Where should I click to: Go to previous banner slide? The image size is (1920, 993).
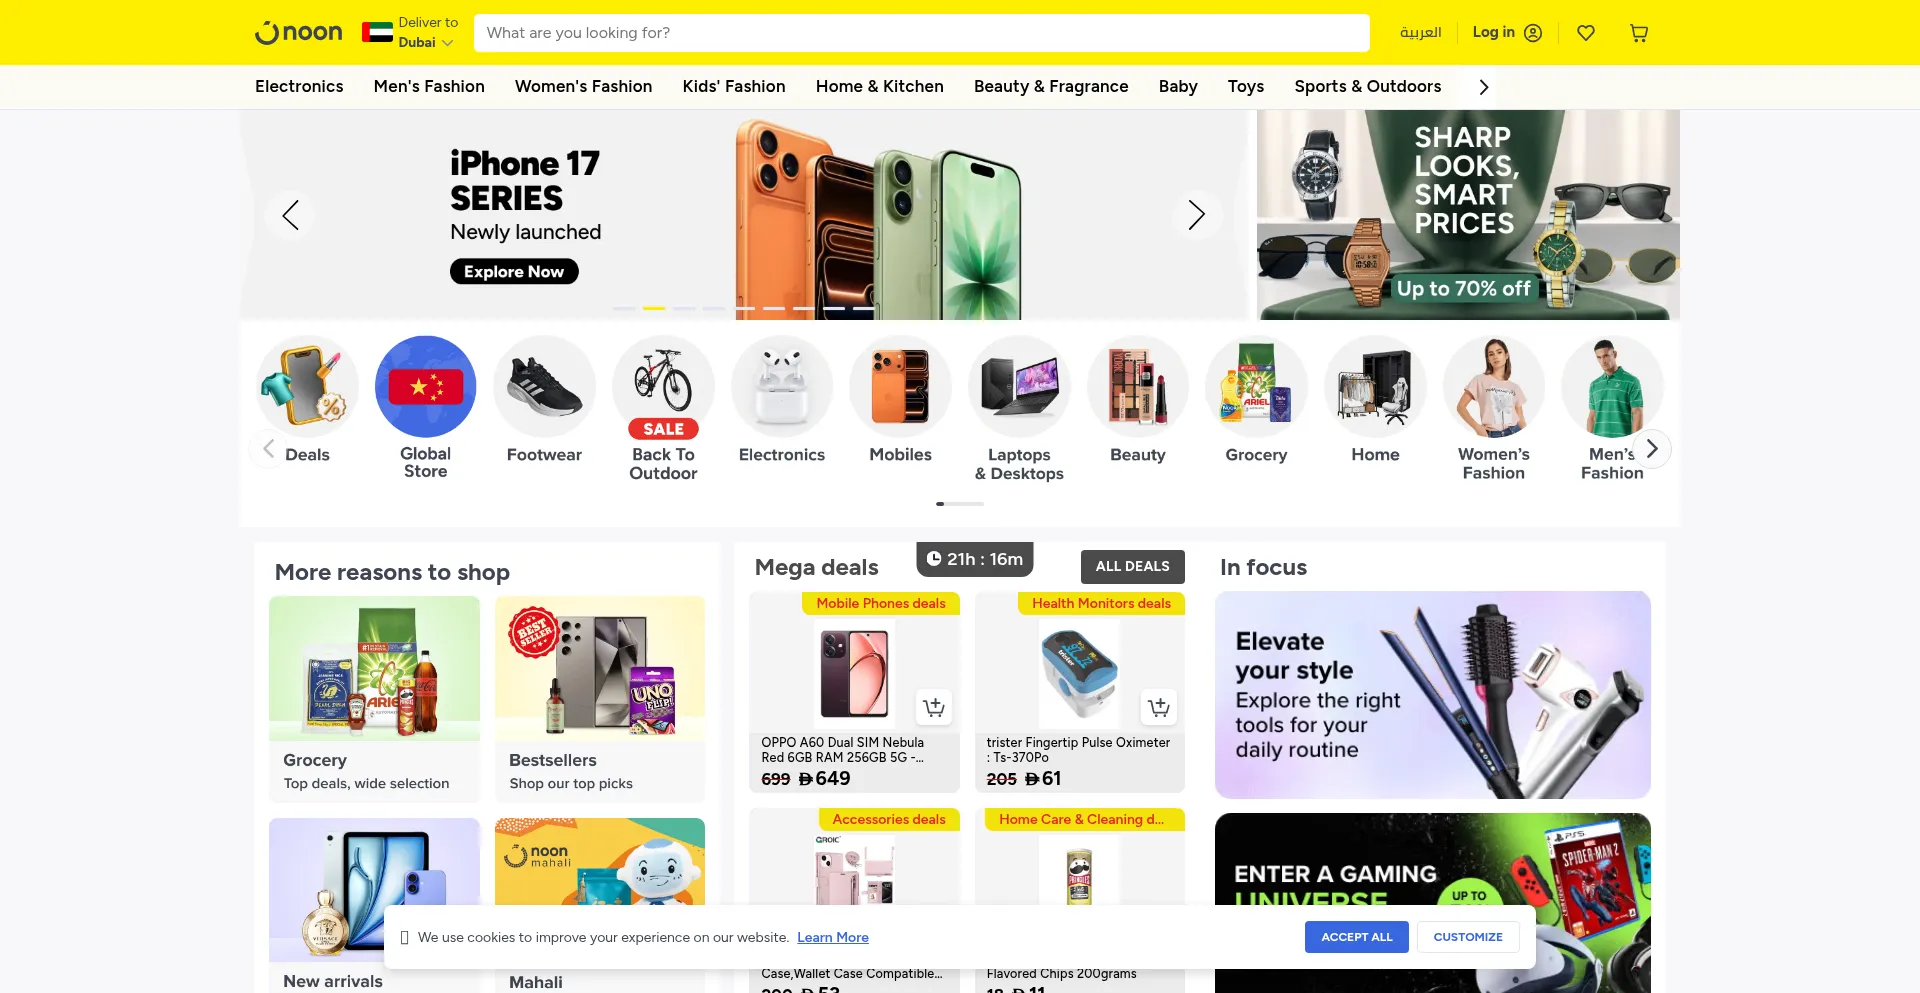point(290,215)
